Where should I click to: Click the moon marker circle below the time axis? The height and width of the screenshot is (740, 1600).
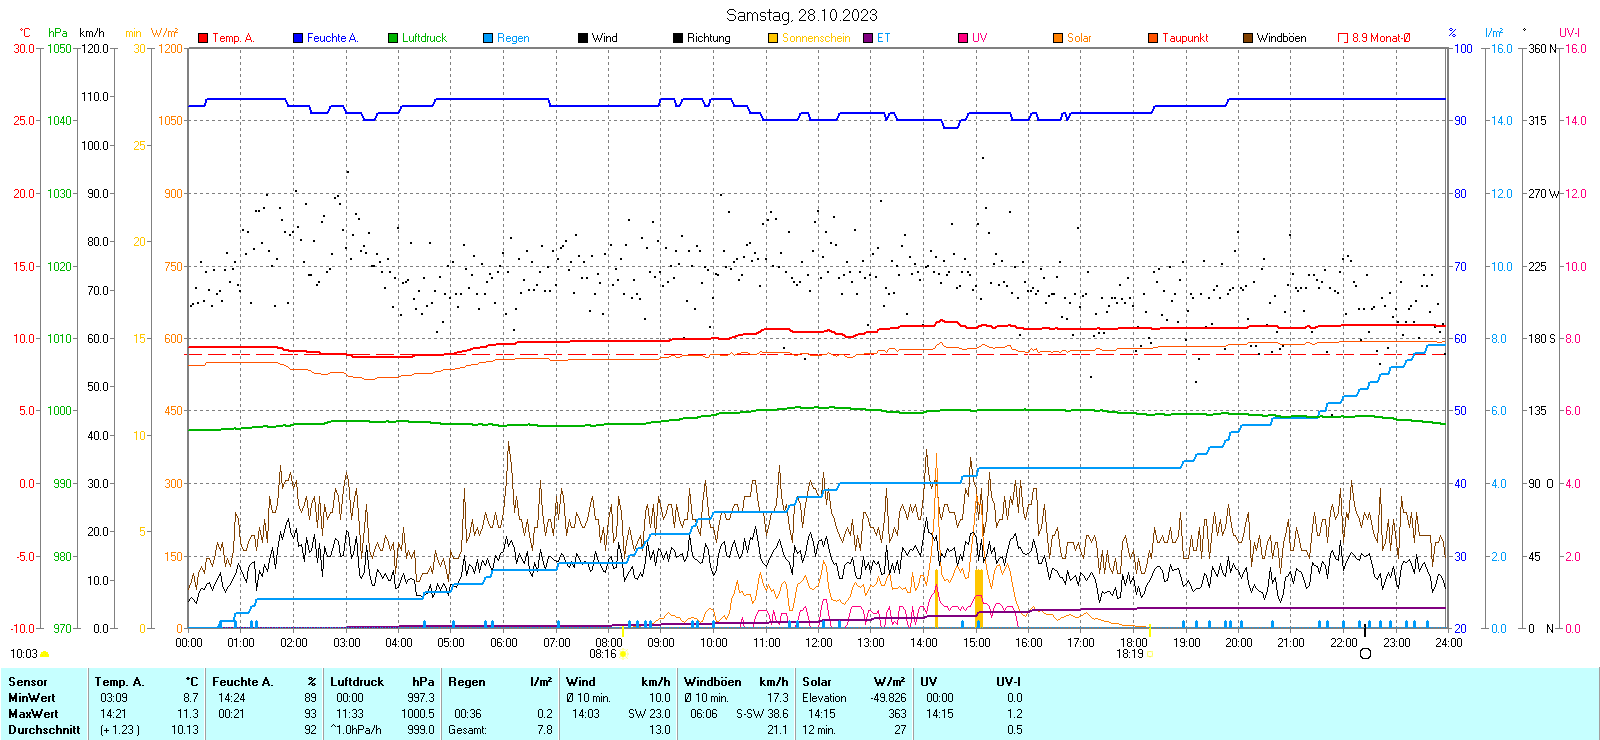click(1365, 654)
